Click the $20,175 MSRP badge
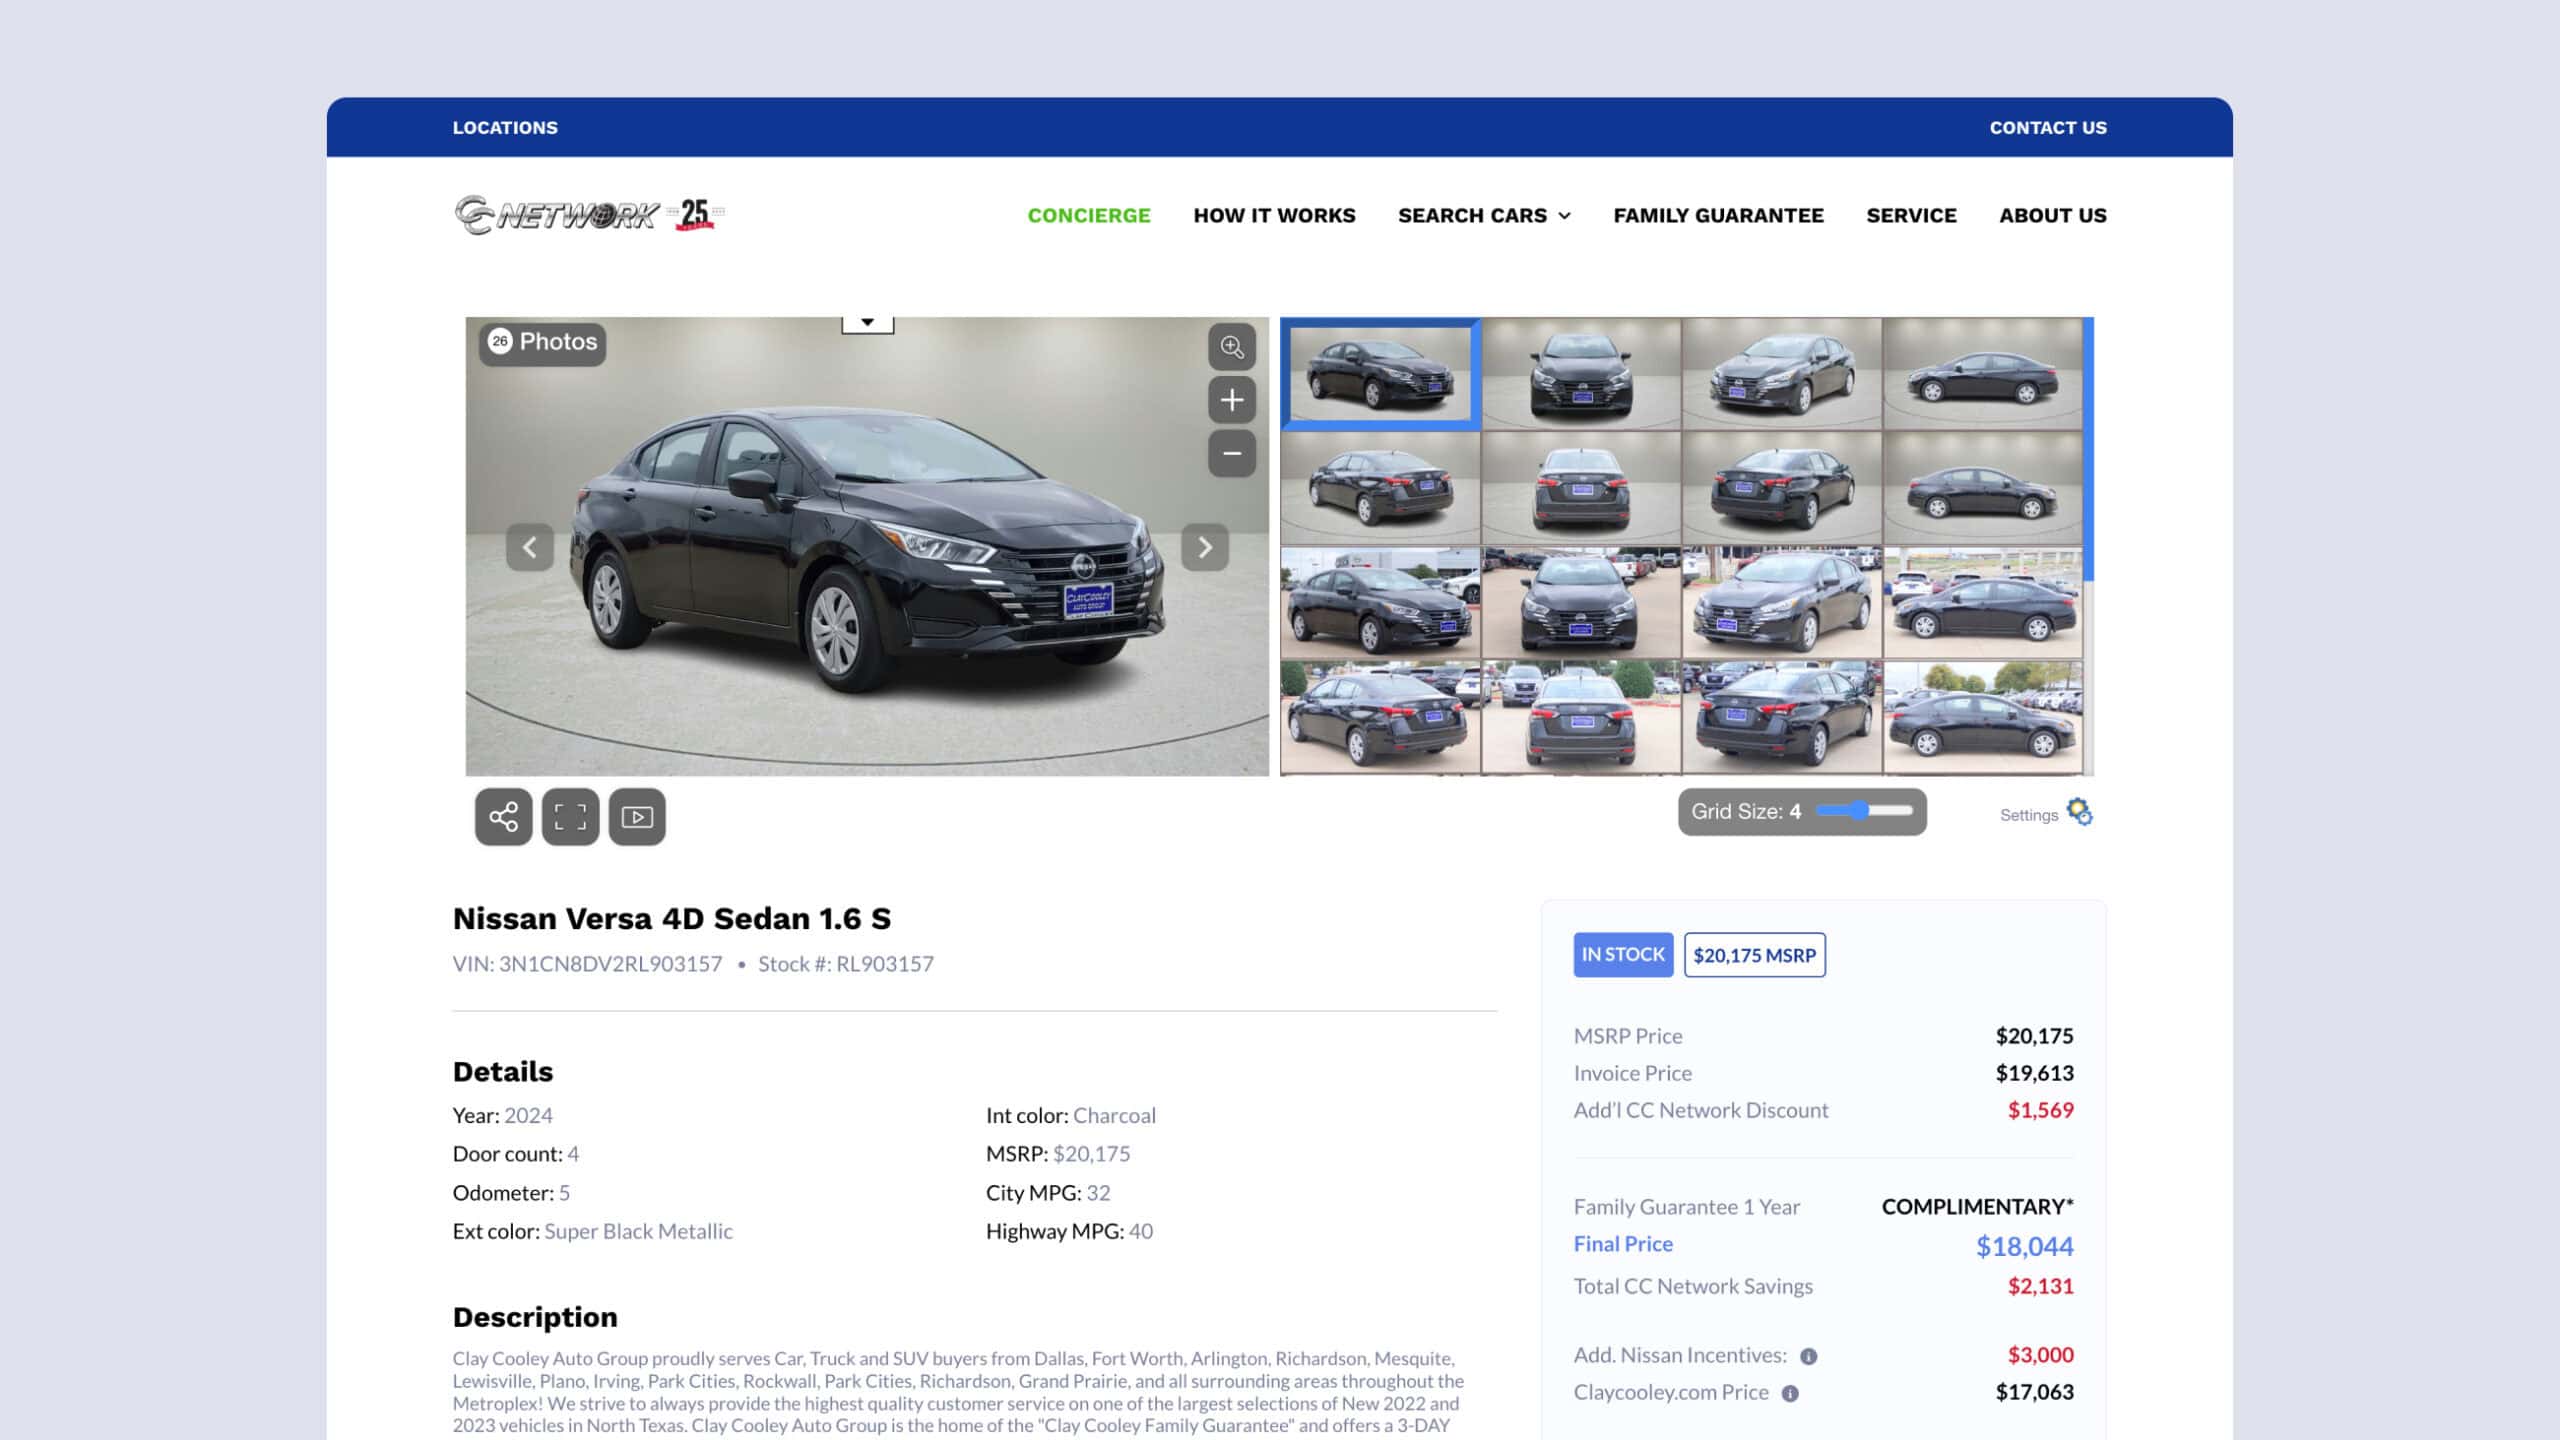This screenshot has width=2560, height=1440. (1755, 955)
